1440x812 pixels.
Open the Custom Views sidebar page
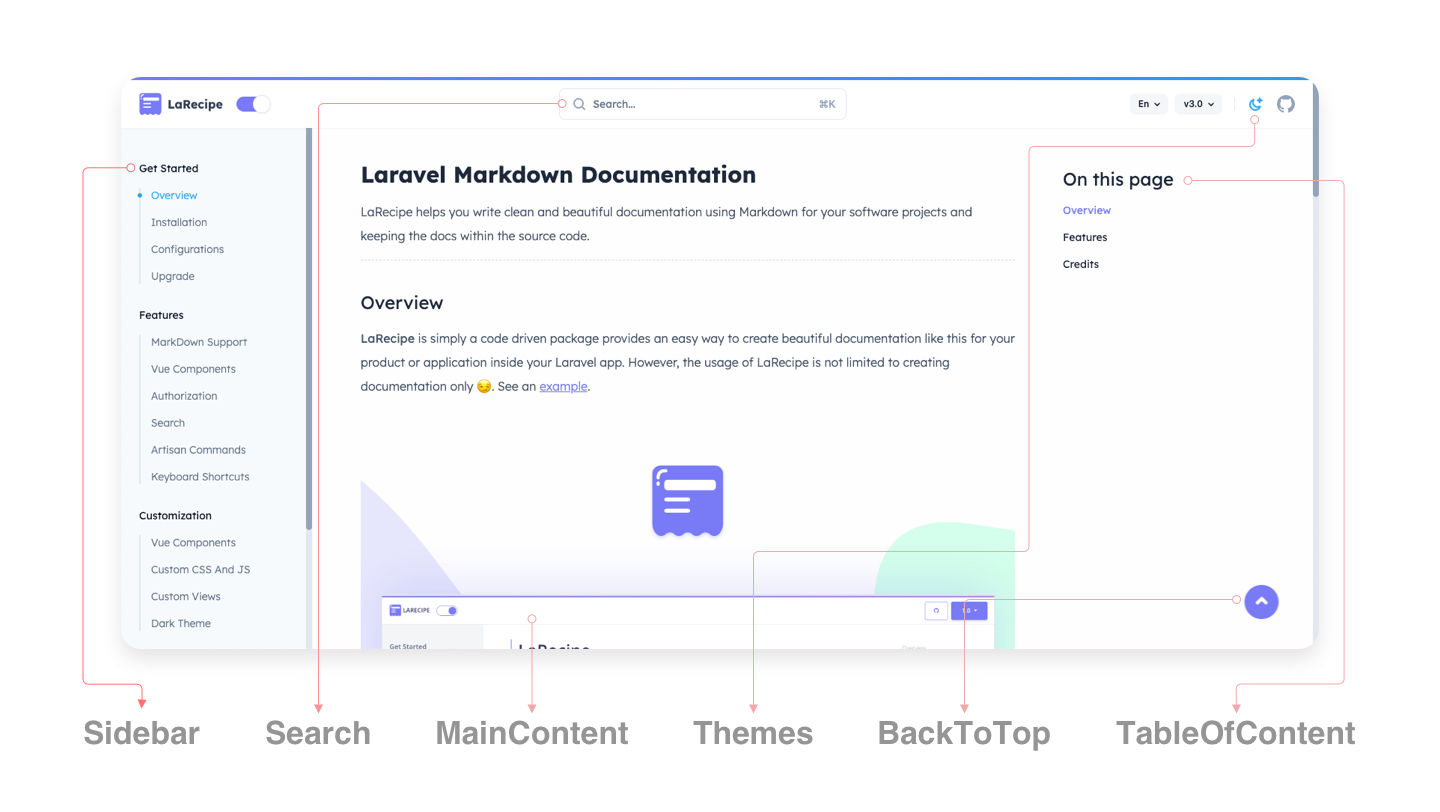(186, 598)
